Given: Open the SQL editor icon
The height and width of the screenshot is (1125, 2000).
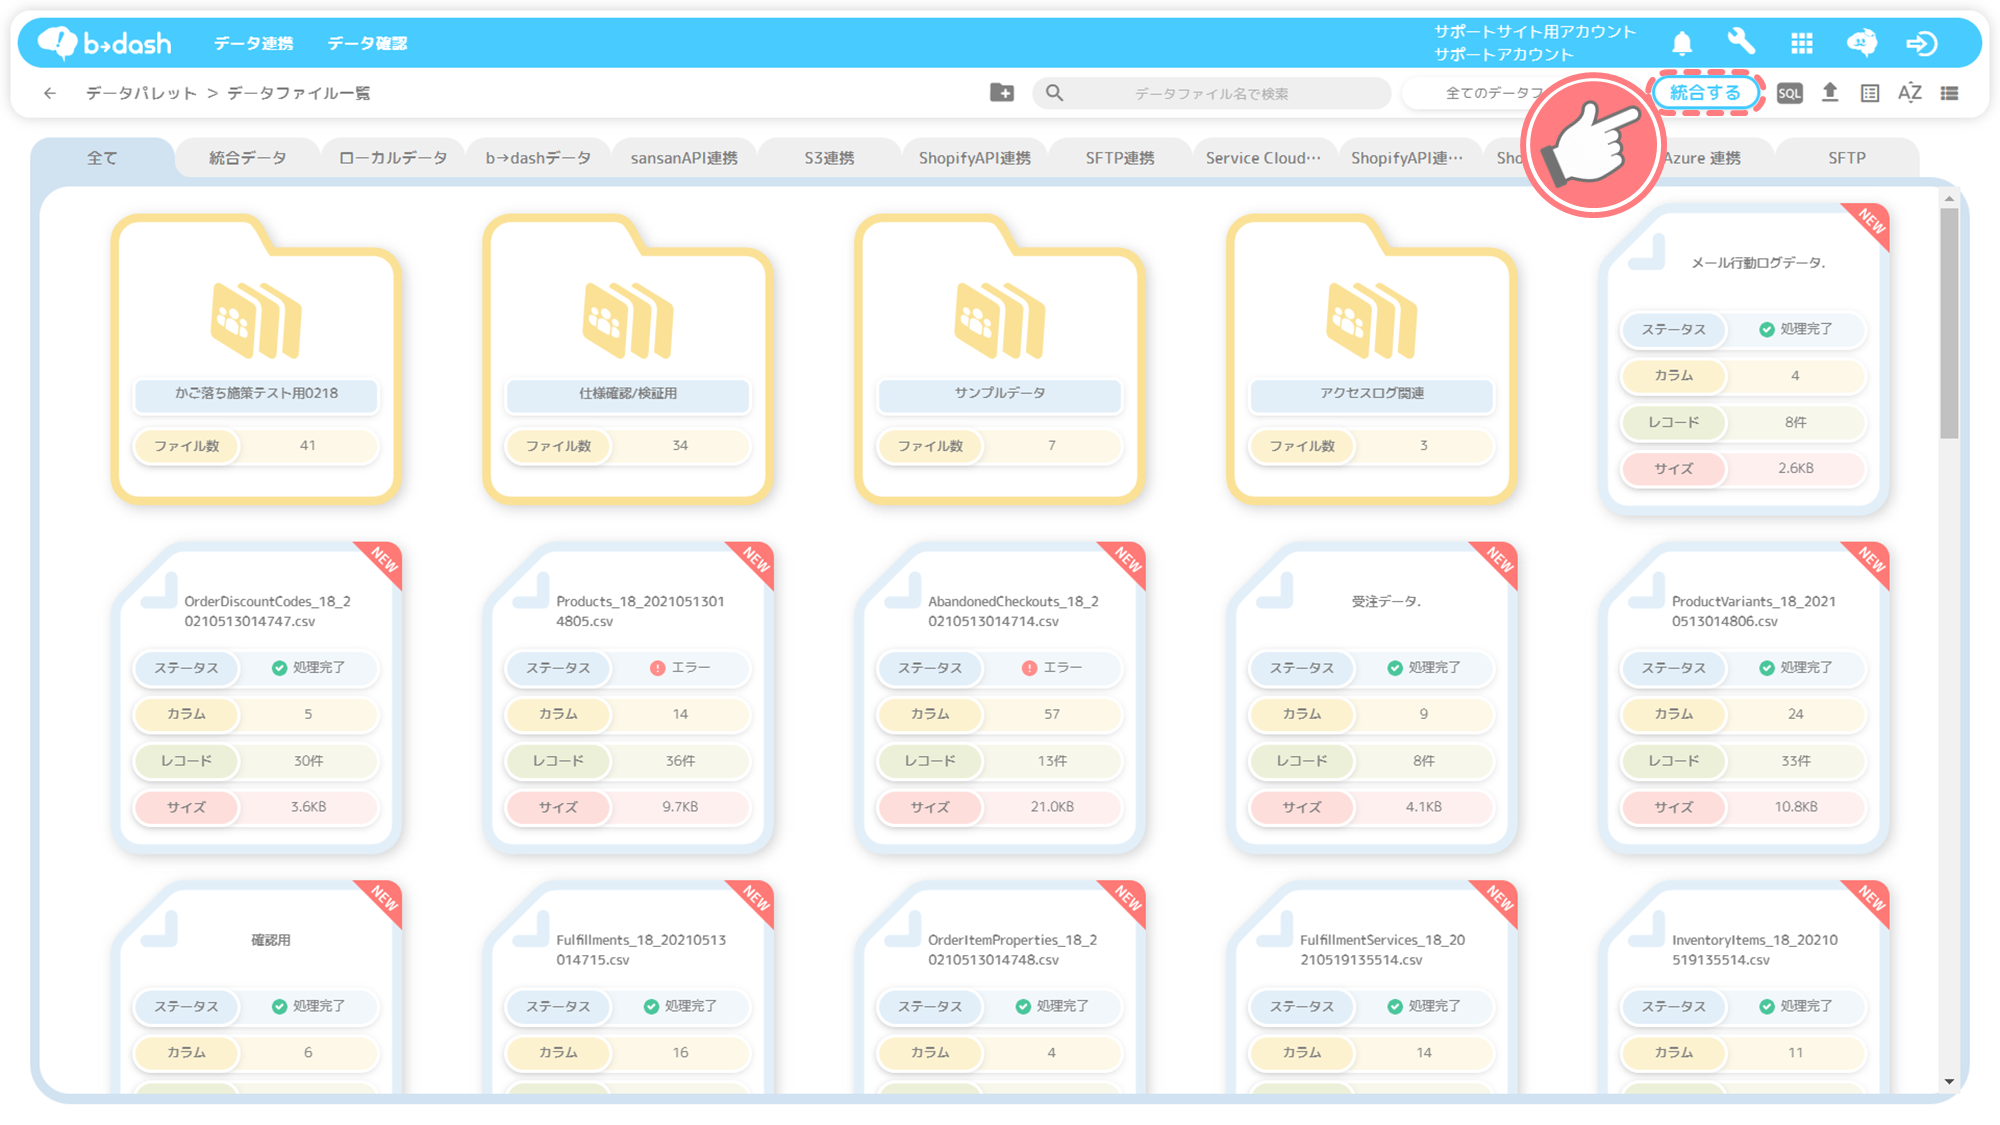Looking at the screenshot, I should [x=1790, y=93].
